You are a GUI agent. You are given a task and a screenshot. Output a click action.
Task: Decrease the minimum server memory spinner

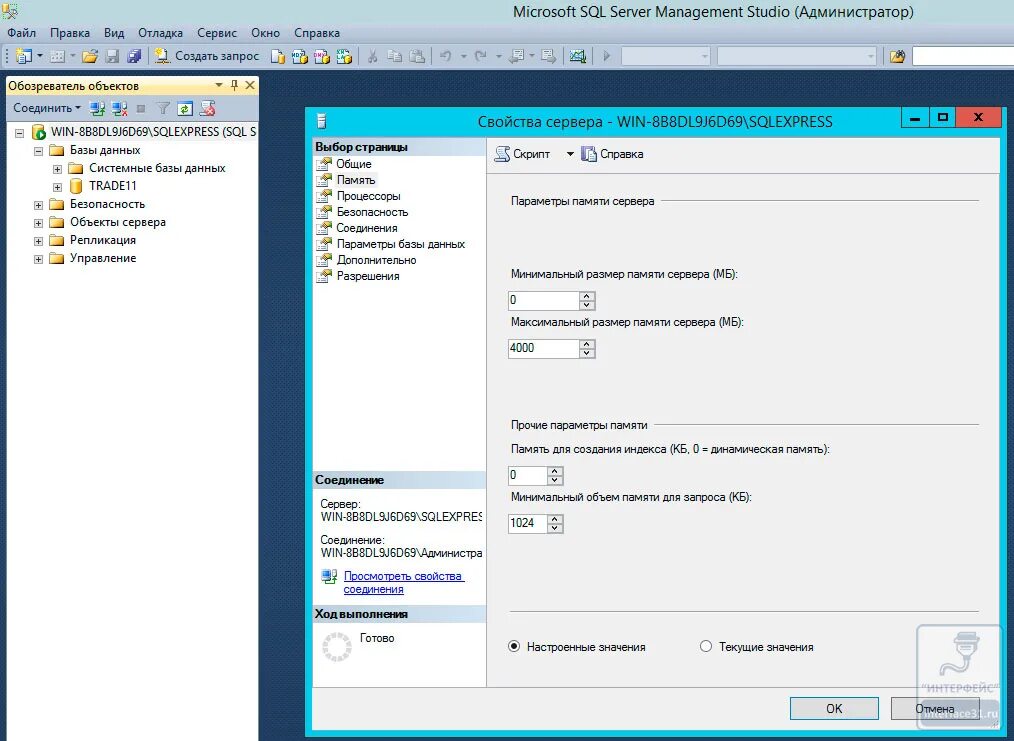point(587,305)
